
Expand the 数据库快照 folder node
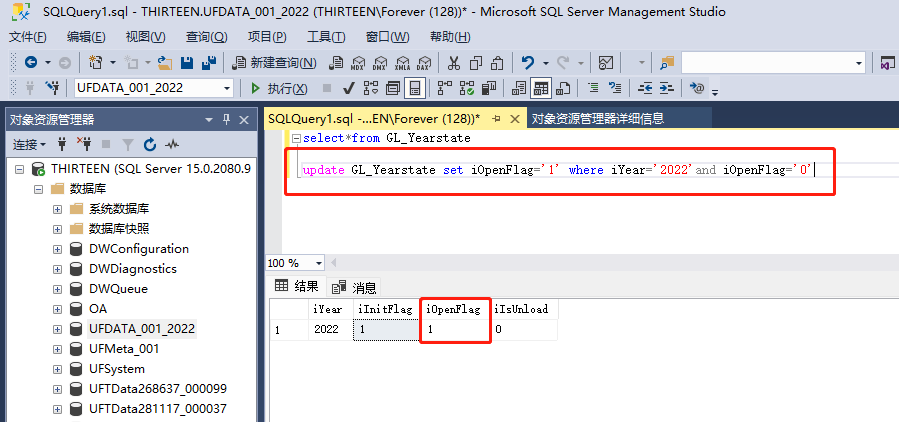coord(57,229)
